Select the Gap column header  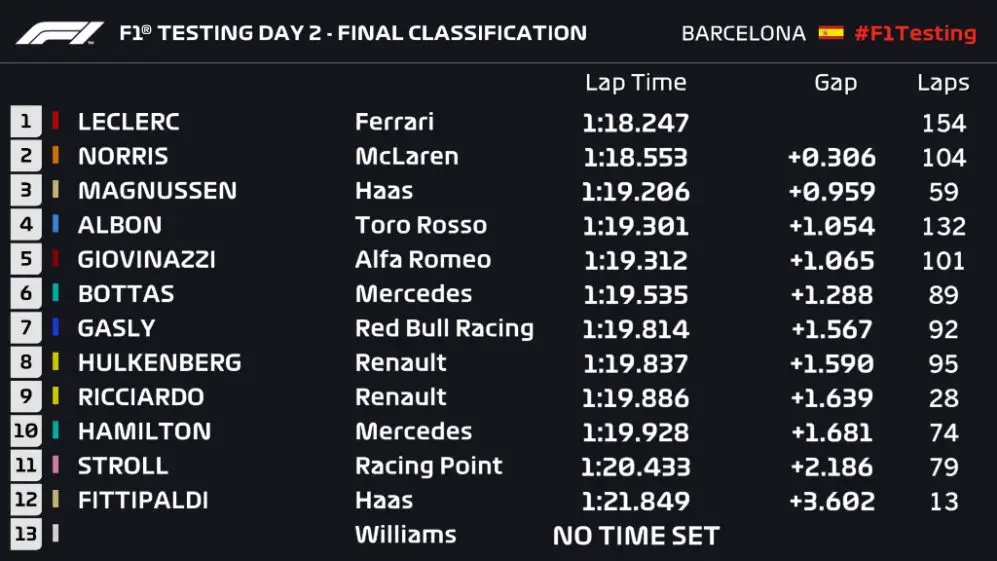coord(835,83)
